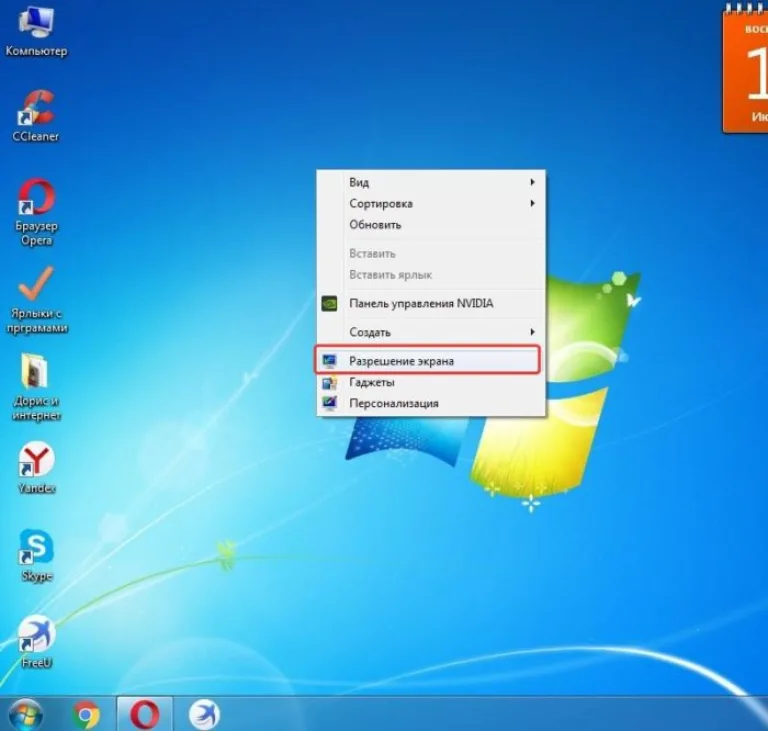Expand the Вид submenu
768x731 pixels.
point(431,182)
